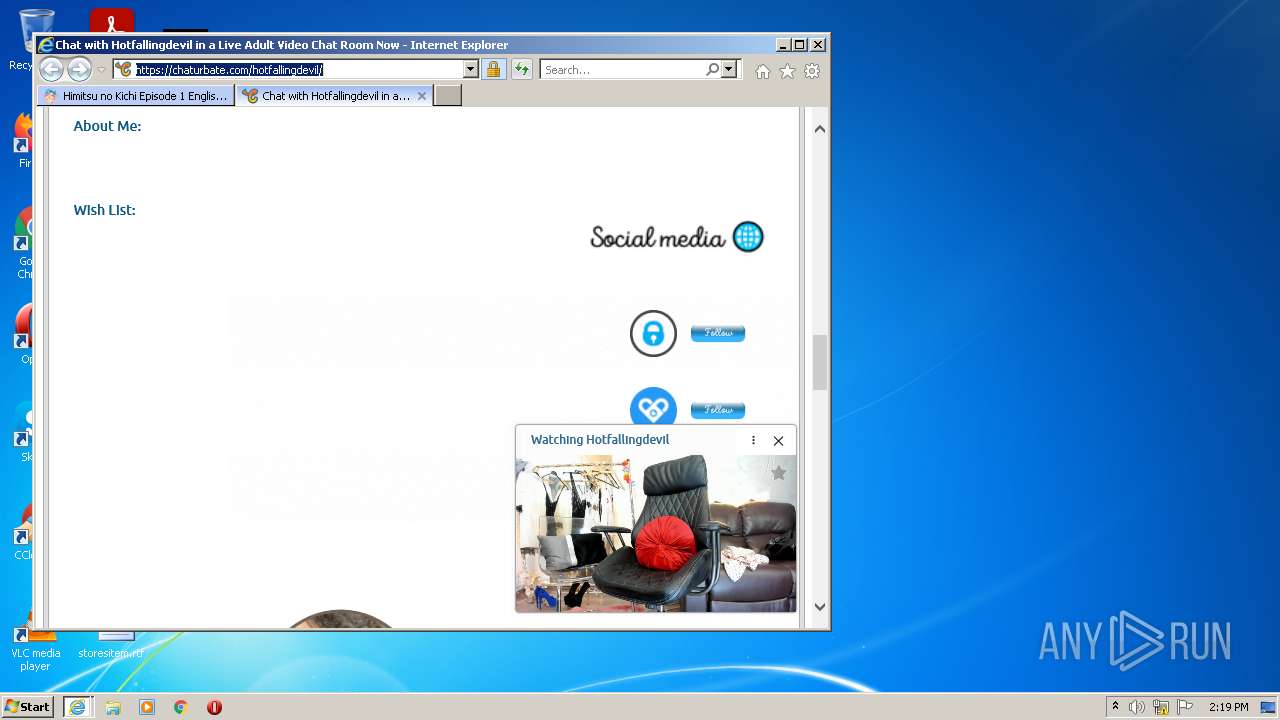Switch to Himitsu no Kichi Episode tab
The image size is (1280, 720).
[x=136, y=96]
